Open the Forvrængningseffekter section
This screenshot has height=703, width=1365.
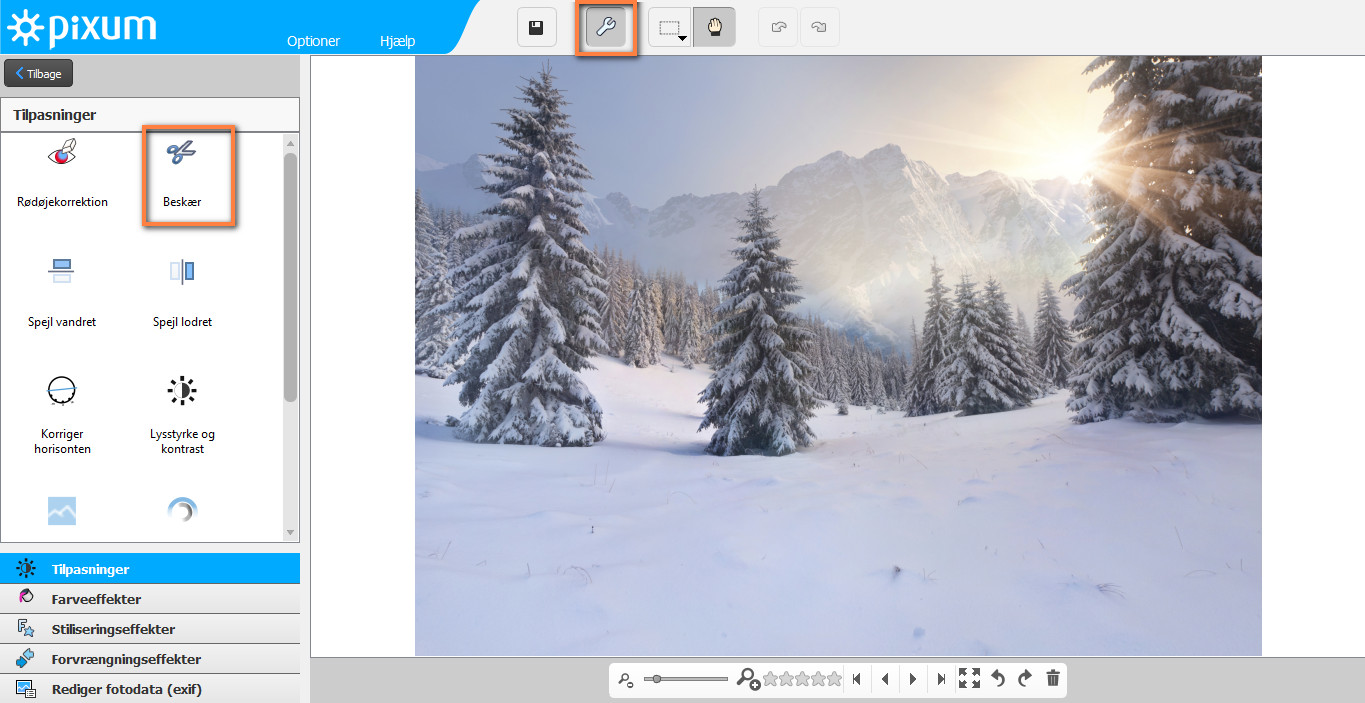(125, 659)
